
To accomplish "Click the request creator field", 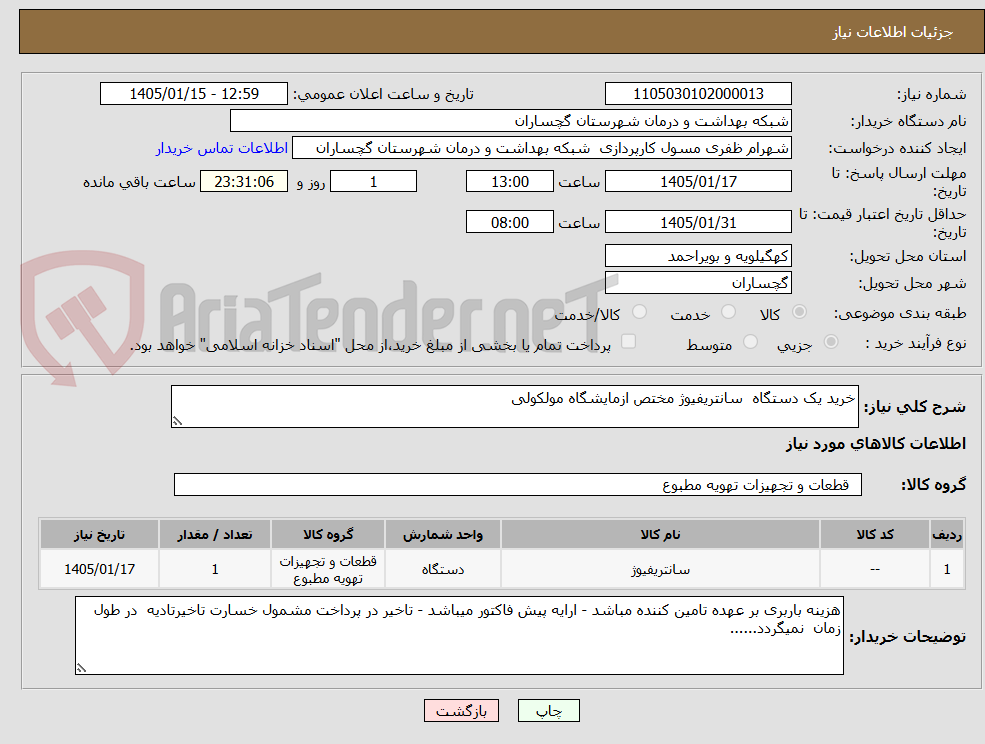I will tap(541, 148).
